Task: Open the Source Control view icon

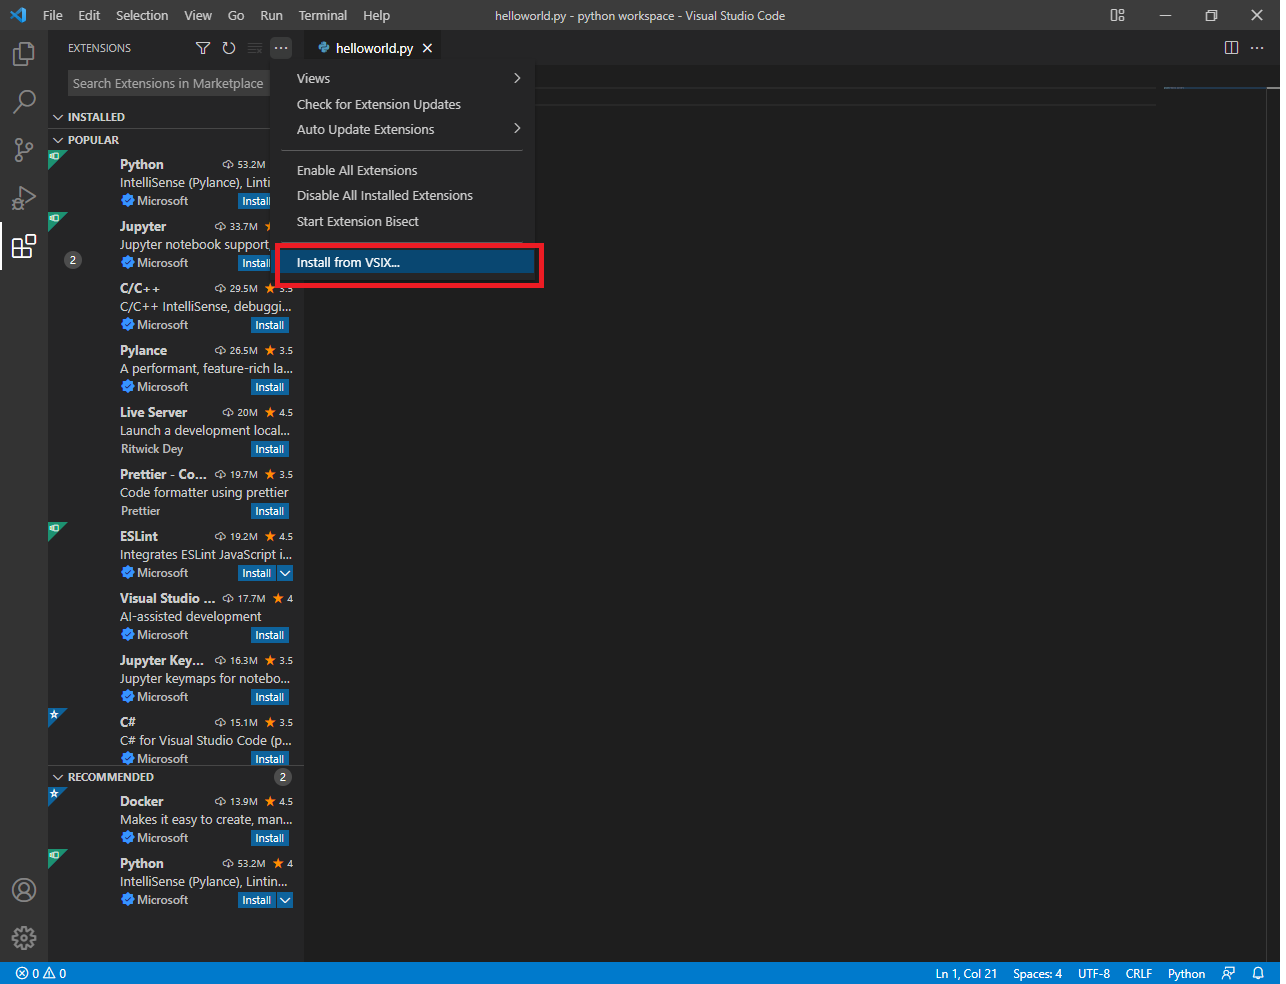Action: tap(24, 150)
